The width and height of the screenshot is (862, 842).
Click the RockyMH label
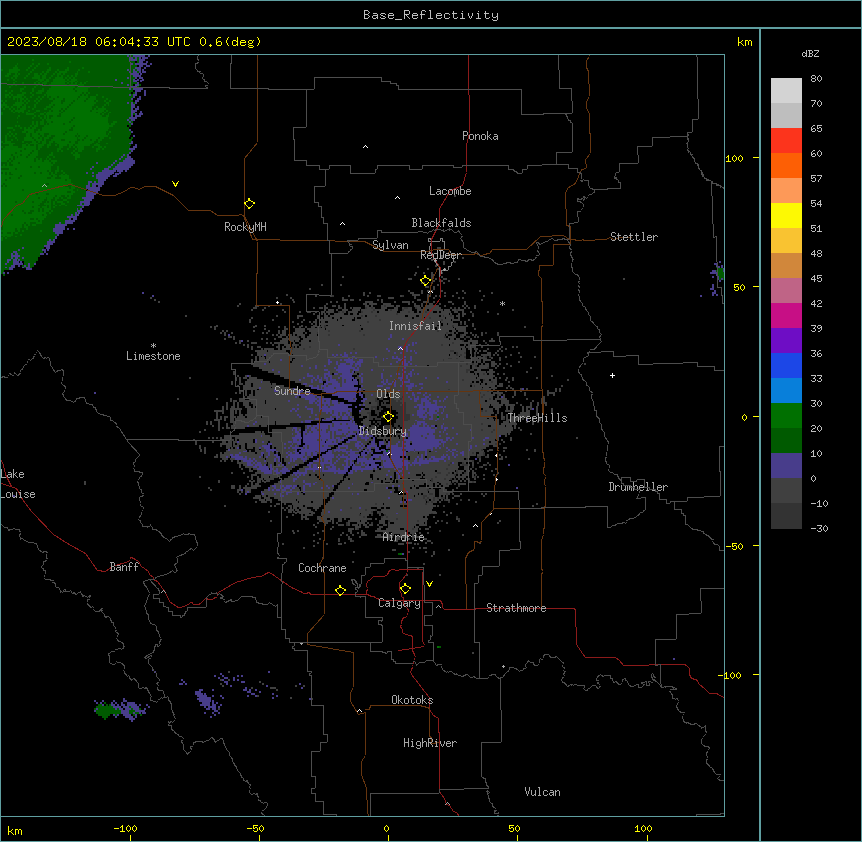coord(245,227)
